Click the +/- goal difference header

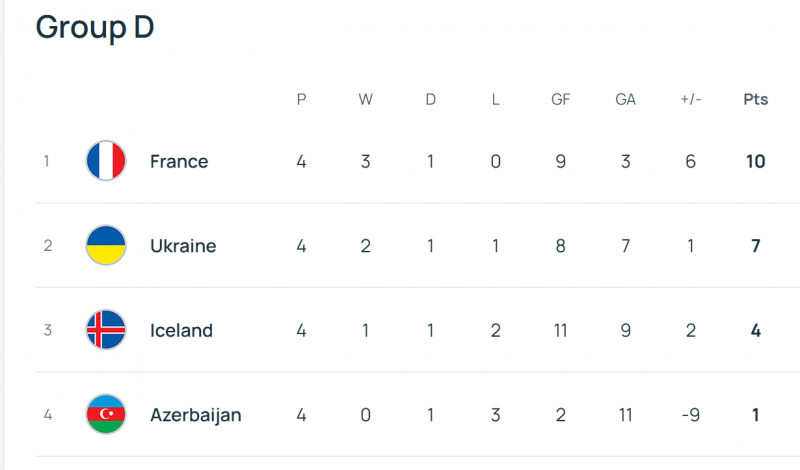click(x=690, y=100)
